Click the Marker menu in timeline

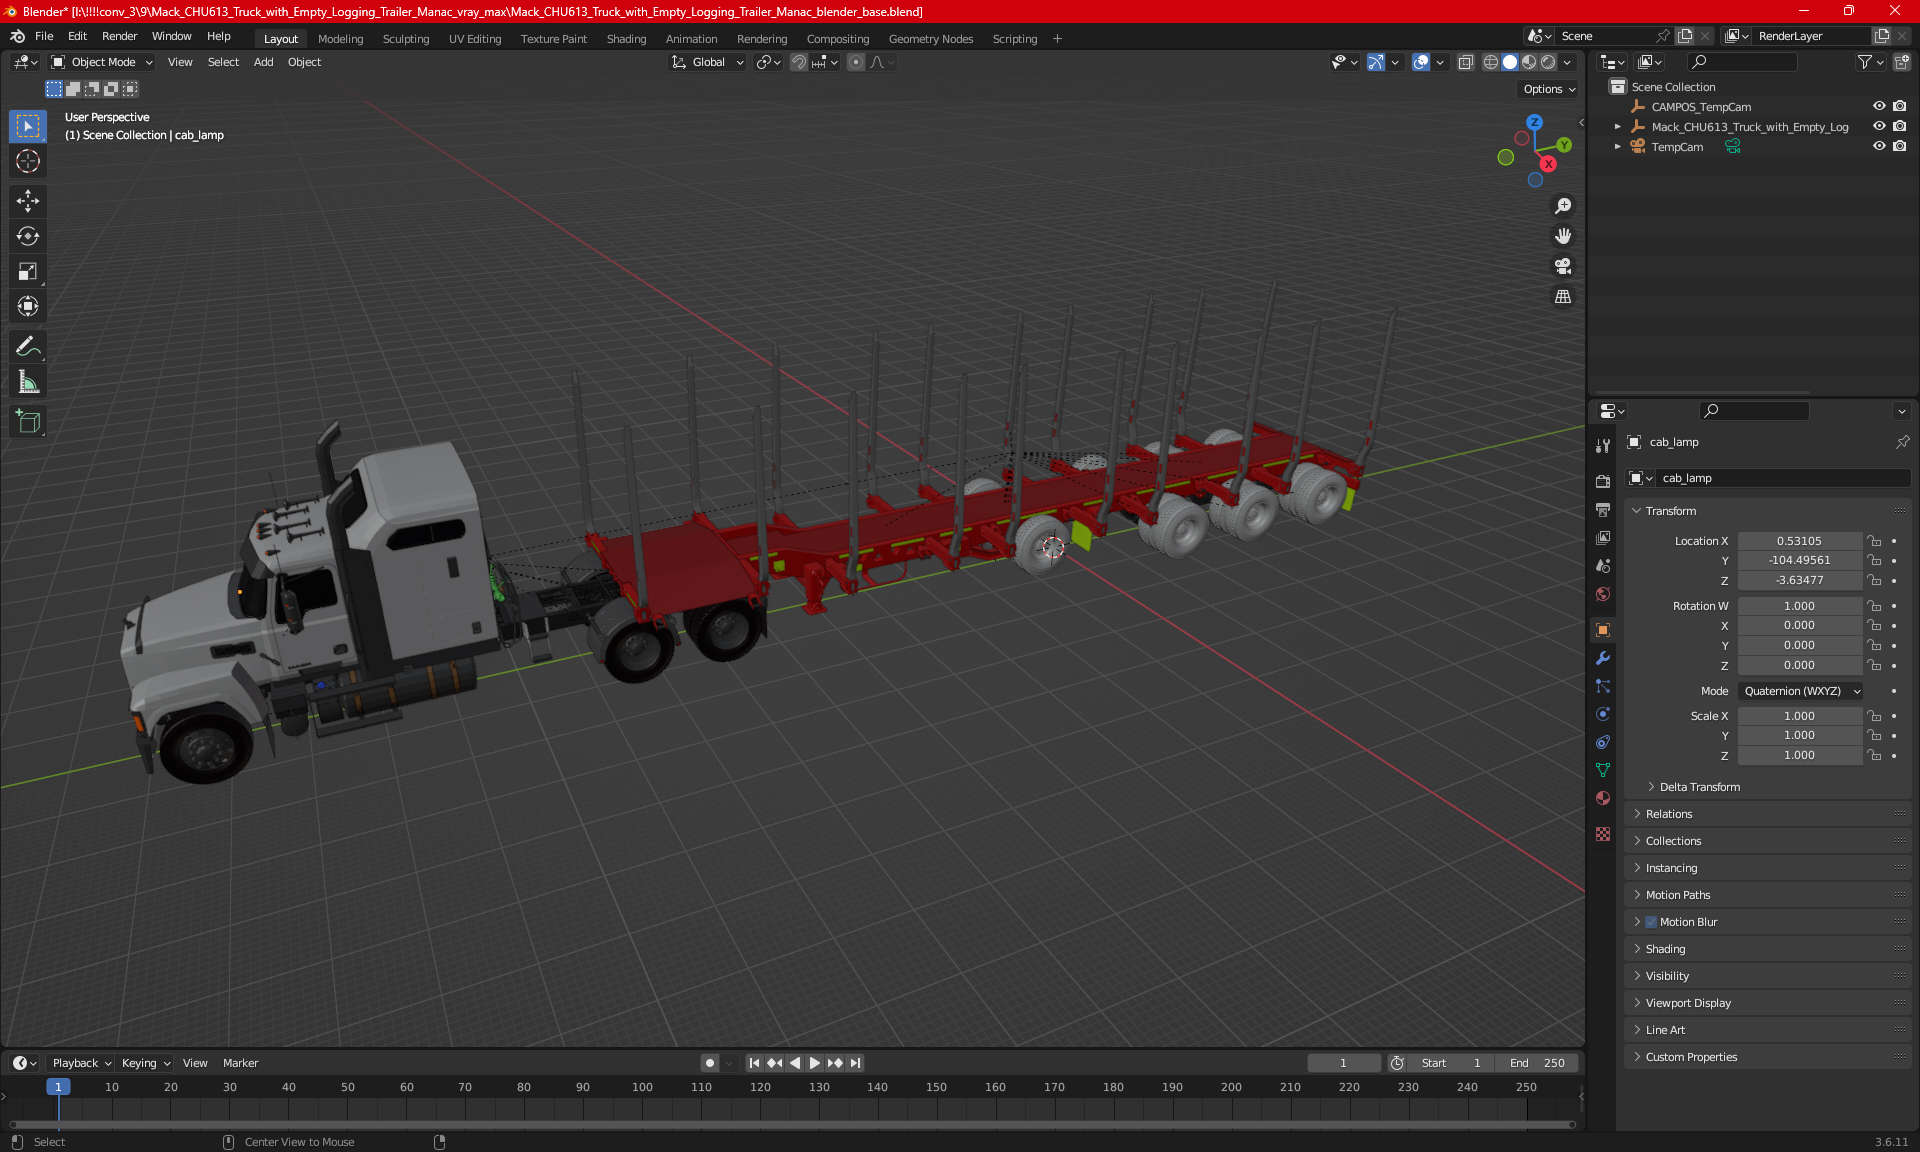tap(240, 1063)
